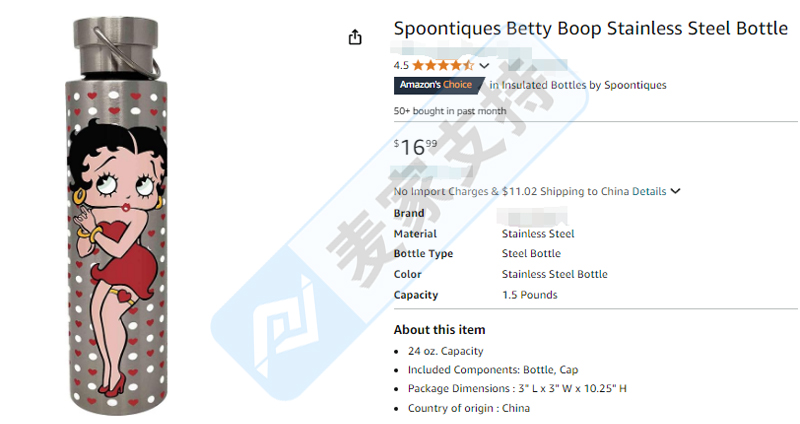800x424 pixels.
Task: Expand shipping Details chevron arrow
Action: click(x=676, y=191)
